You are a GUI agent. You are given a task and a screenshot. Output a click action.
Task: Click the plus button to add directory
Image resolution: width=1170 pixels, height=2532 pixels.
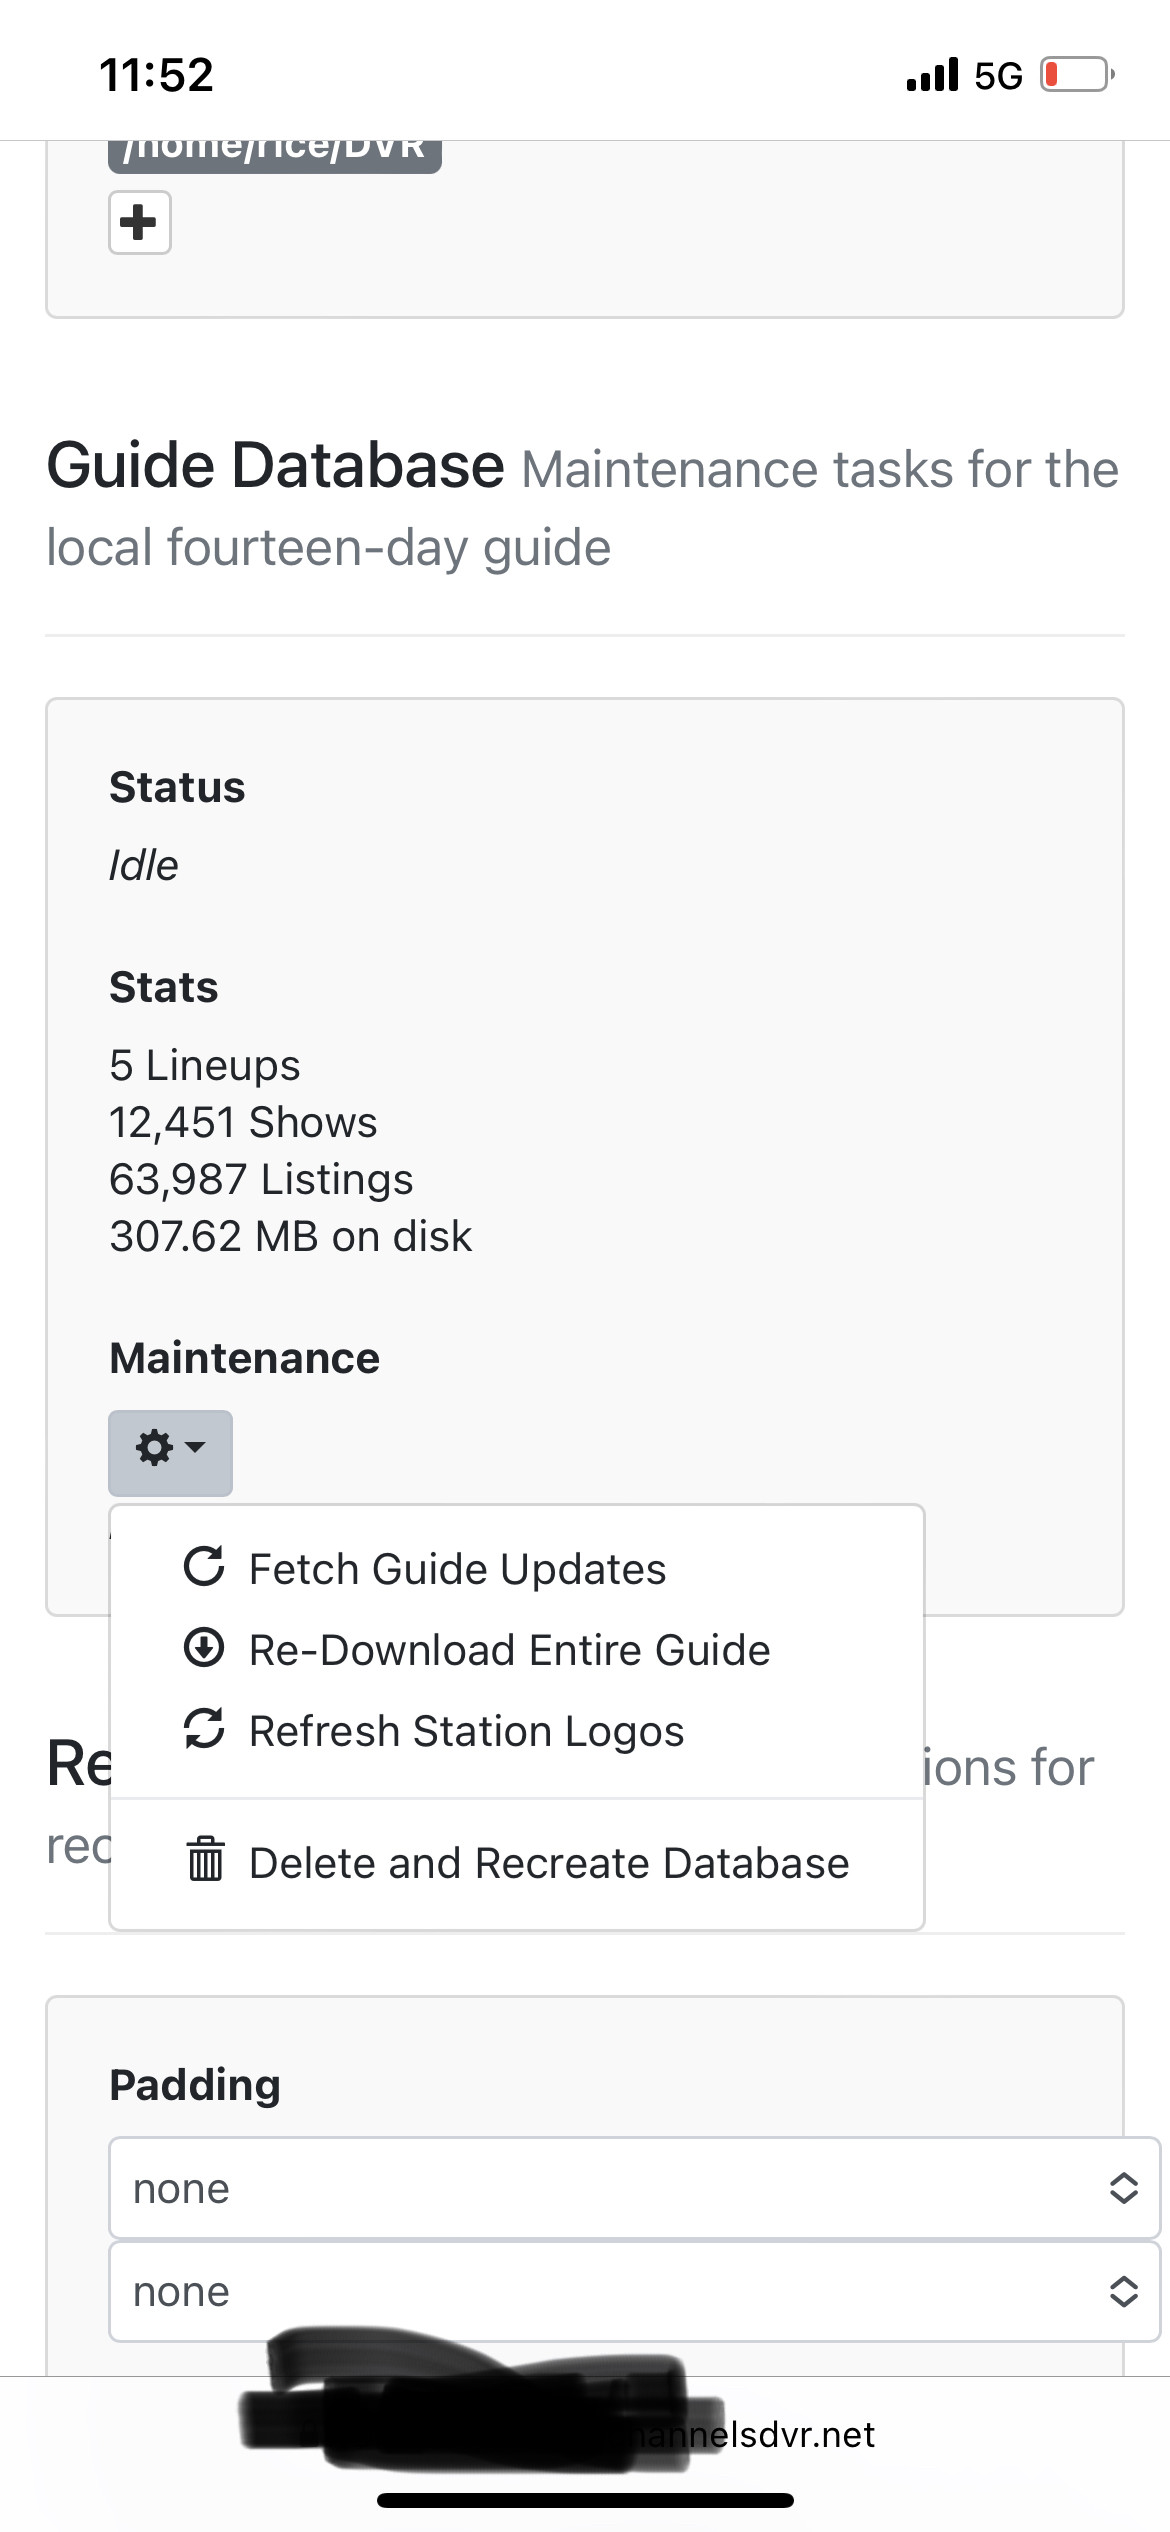point(139,222)
